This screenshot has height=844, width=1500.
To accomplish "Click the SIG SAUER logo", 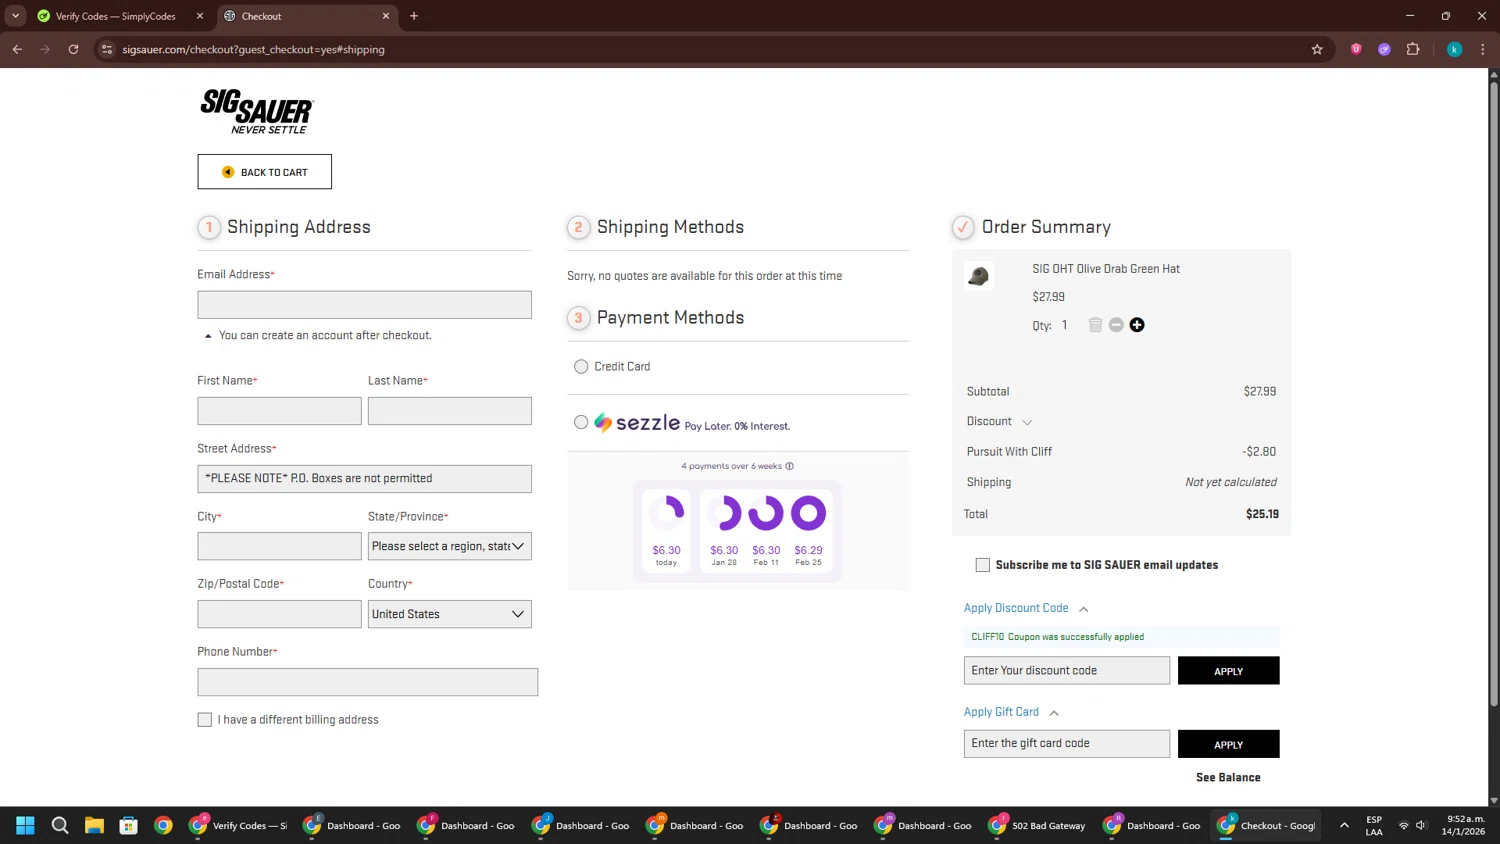I will (257, 111).
